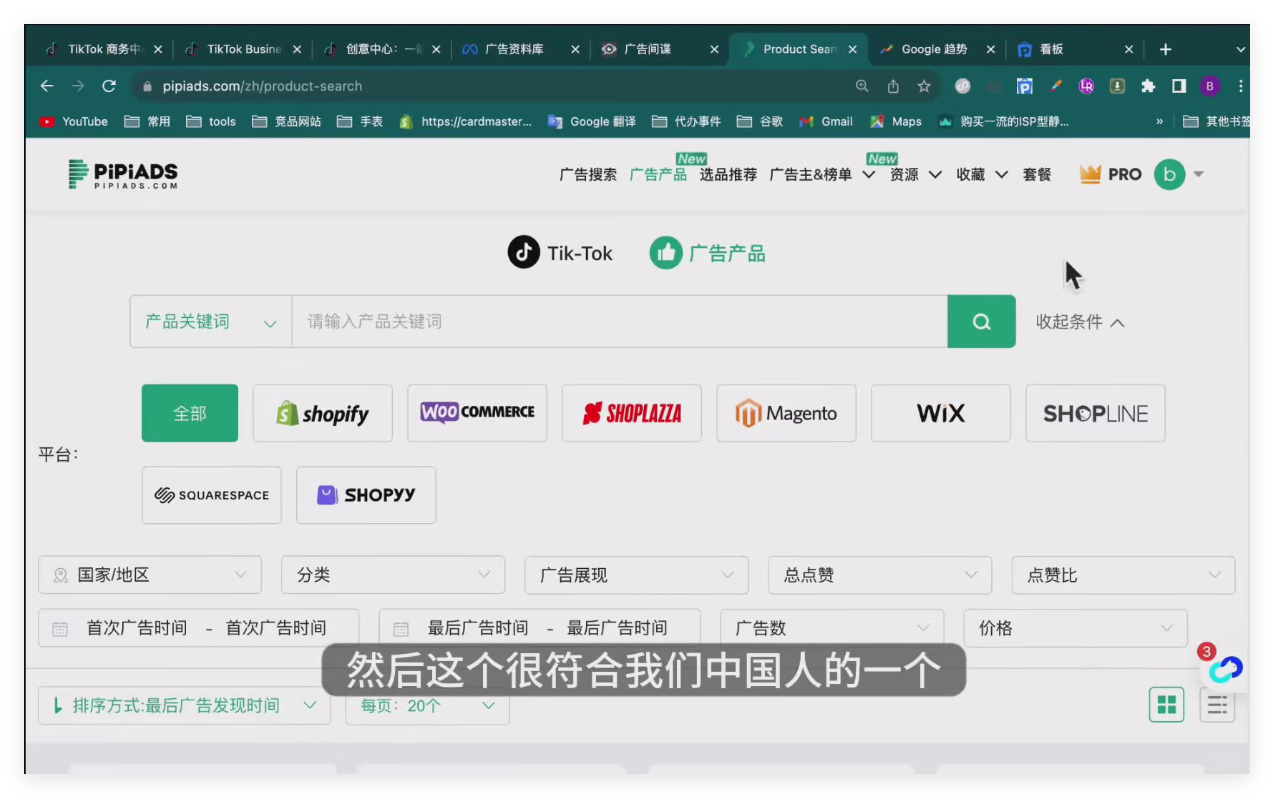Expand the 资源 nav menu

pos(916,174)
